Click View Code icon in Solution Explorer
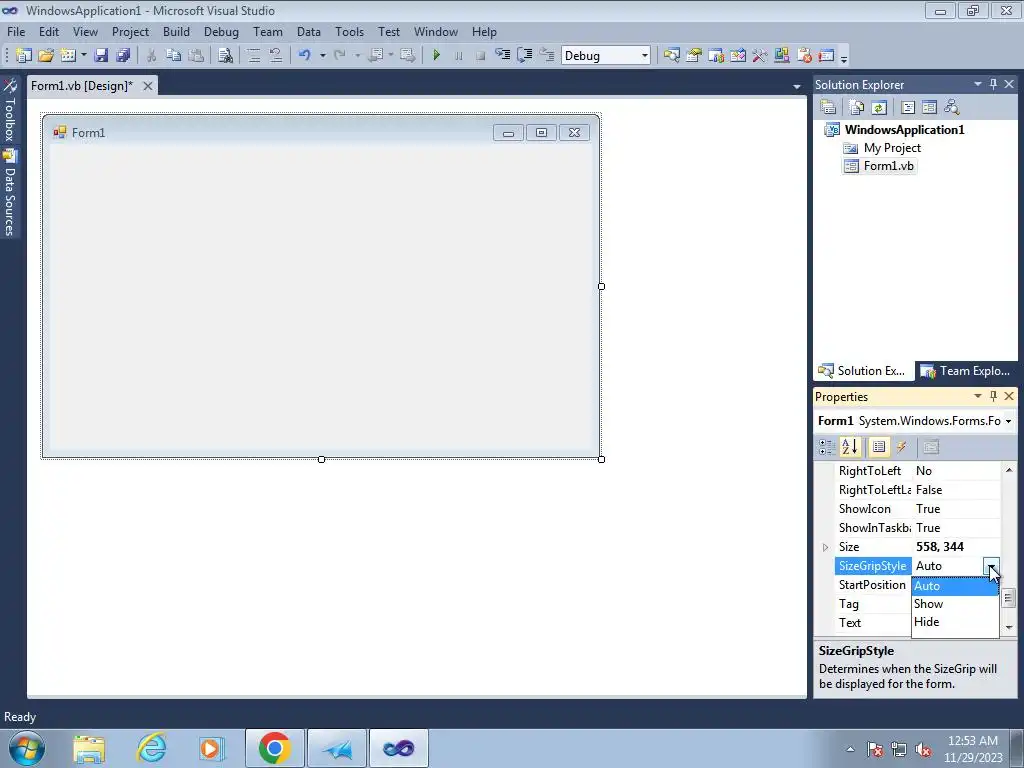 [908, 107]
